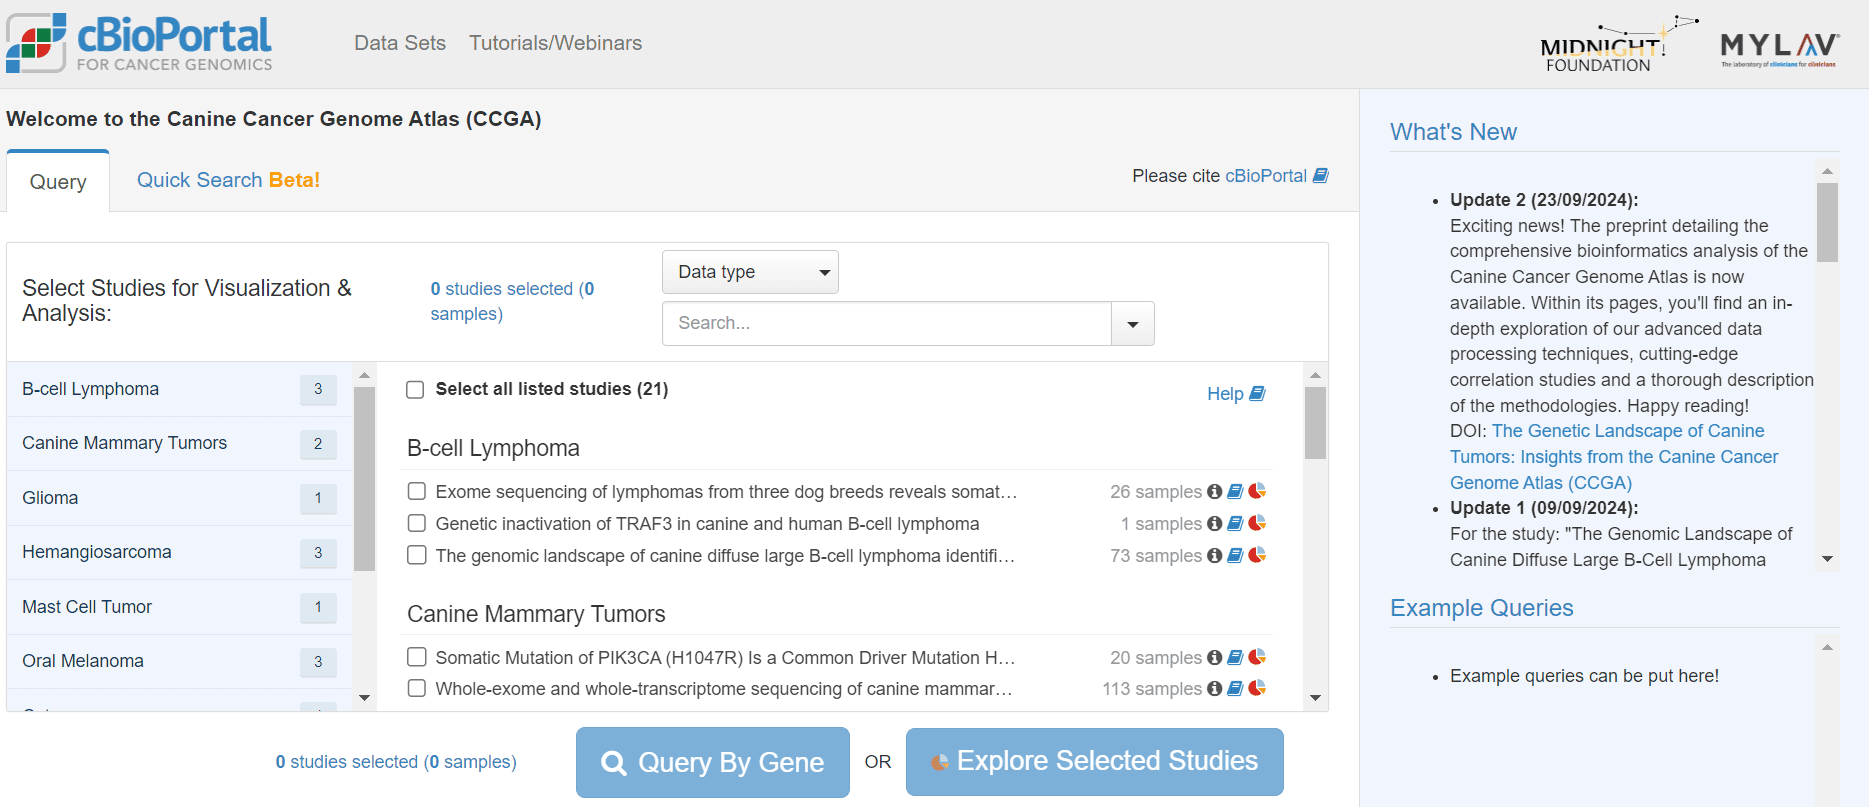This screenshot has height=807, width=1869.
Task: Tick the Genetic inactivation of TRAF3 study
Action: point(417,523)
